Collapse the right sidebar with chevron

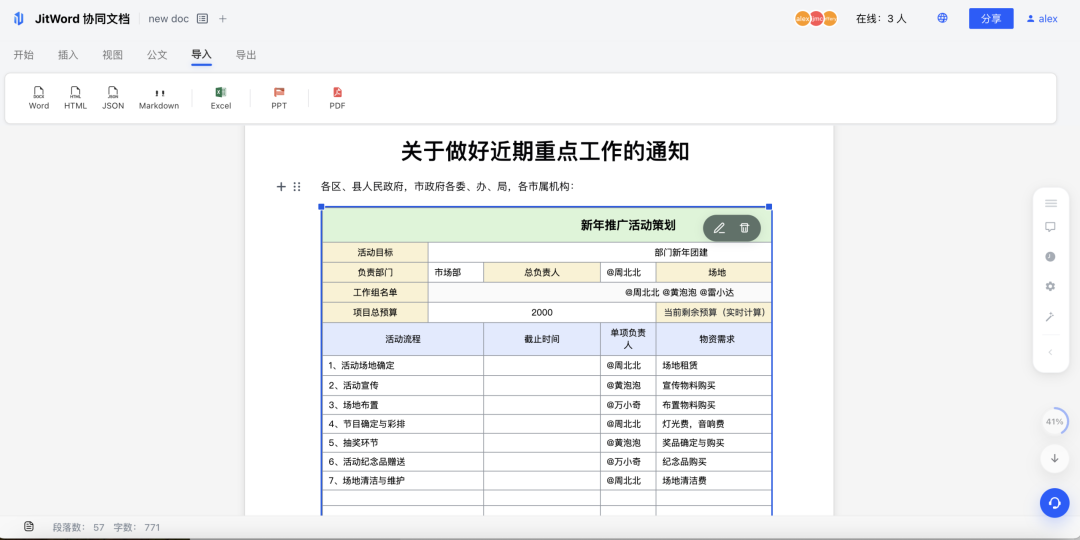(1050, 352)
